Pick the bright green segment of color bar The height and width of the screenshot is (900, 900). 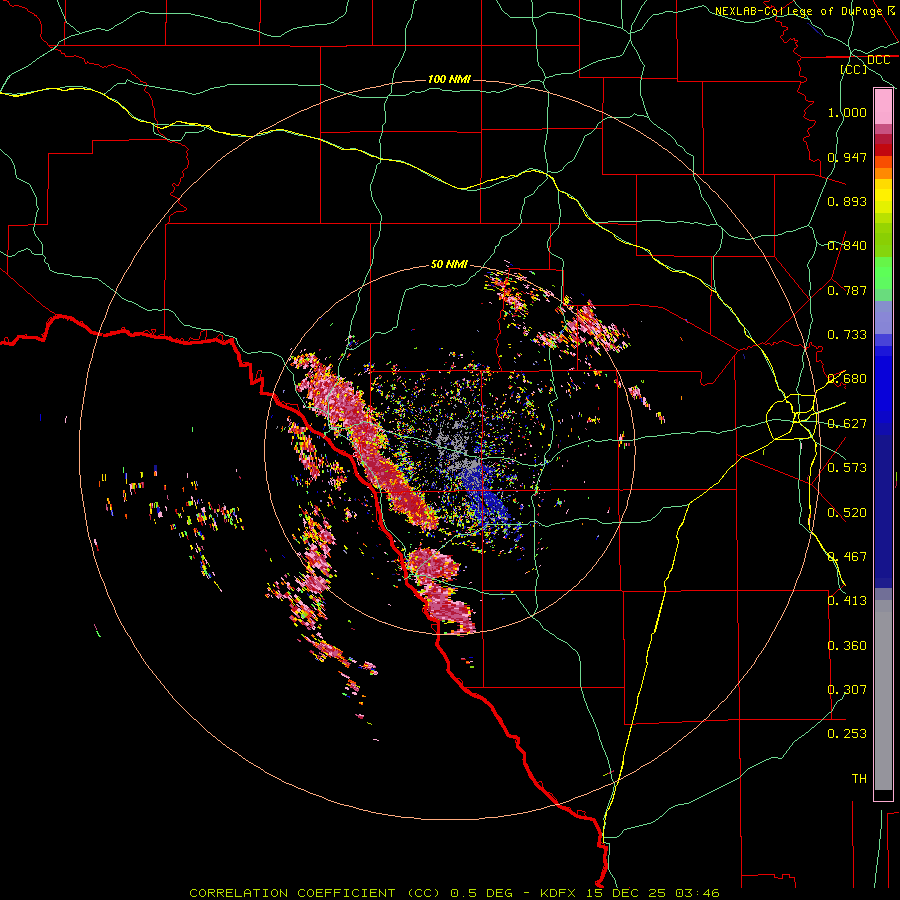883,273
